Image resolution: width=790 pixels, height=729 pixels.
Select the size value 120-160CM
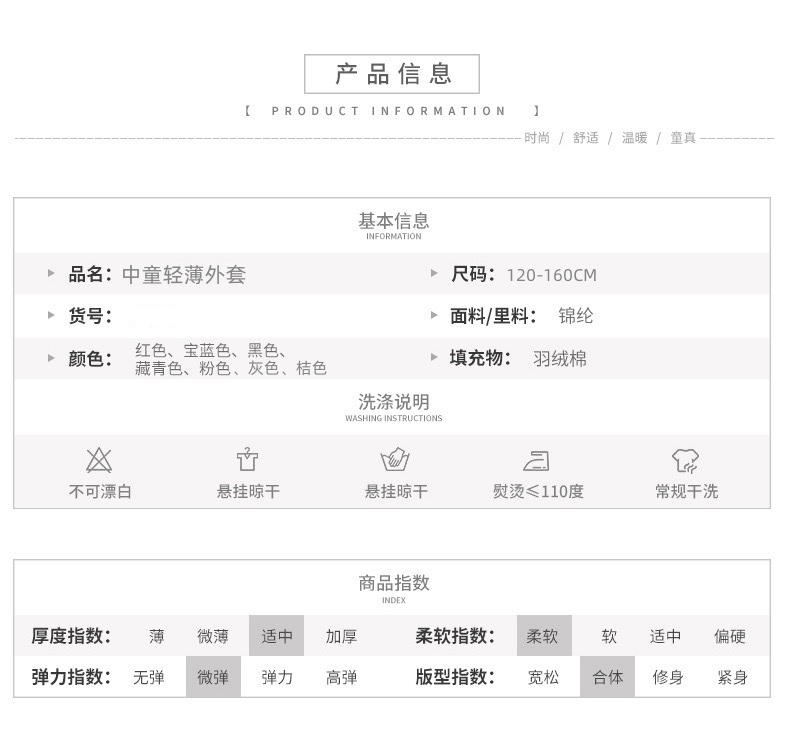tap(552, 276)
